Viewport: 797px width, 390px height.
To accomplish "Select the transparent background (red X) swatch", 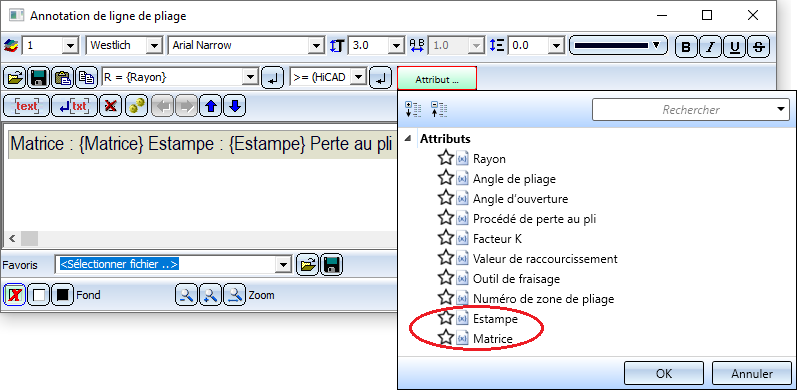I will [x=14, y=295].
